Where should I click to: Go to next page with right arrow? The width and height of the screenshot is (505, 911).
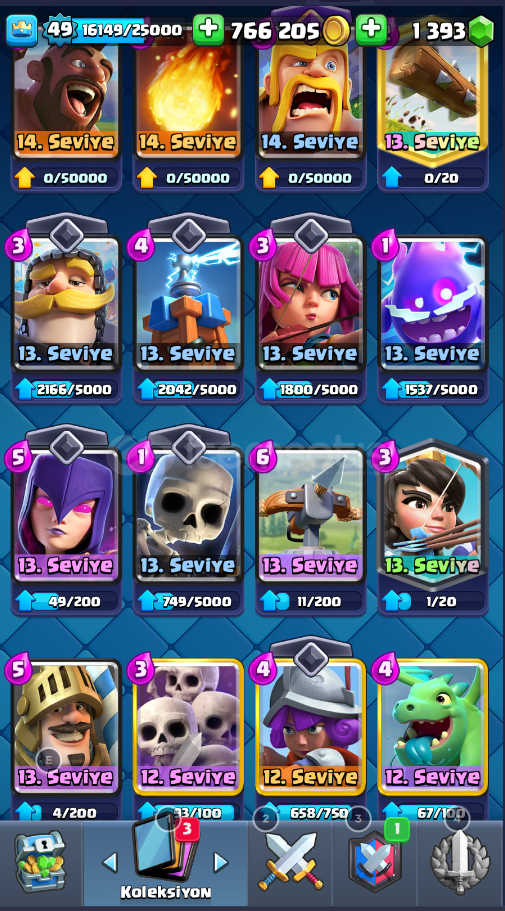click(220, 862)
